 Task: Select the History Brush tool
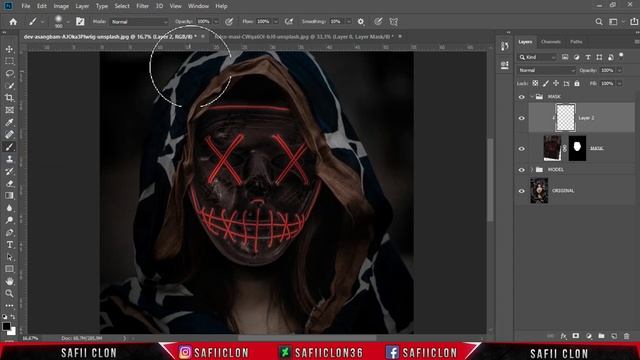point(9,171)
